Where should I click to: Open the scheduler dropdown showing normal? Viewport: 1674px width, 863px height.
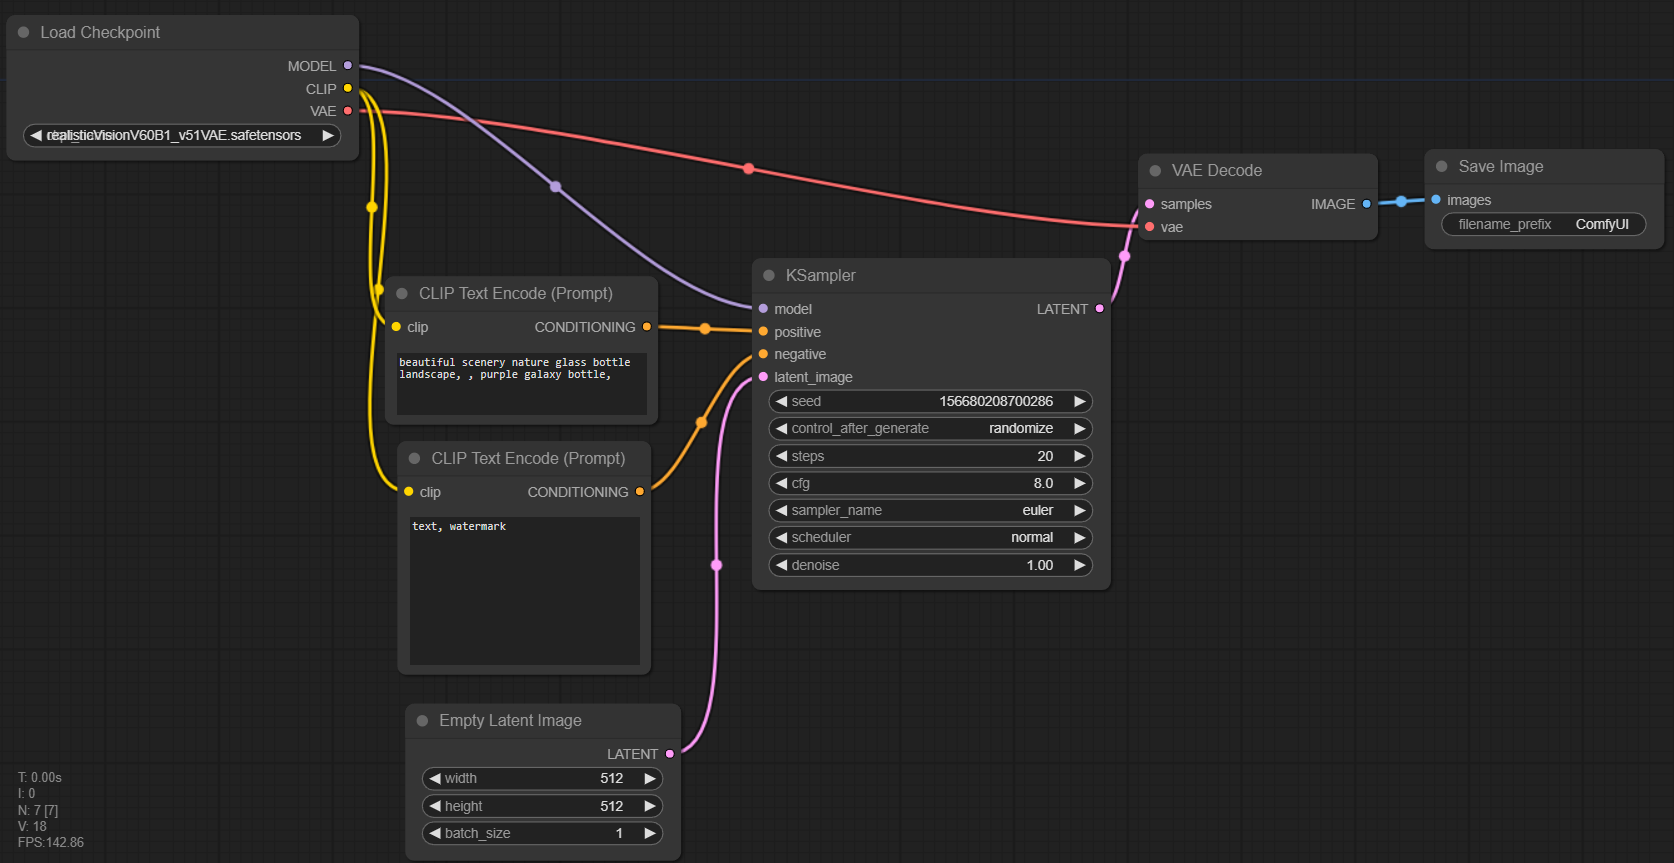(930, 537)
